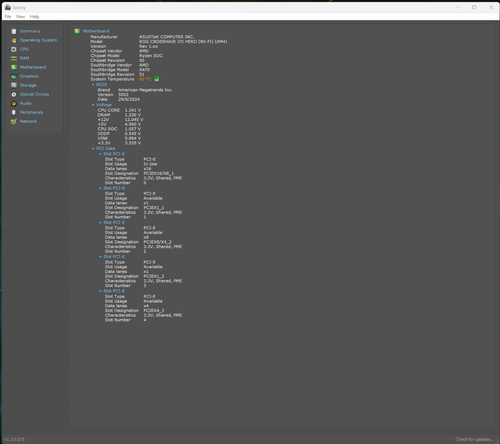The width and height of the screenshot is (500, 444).
Task: Collapse the PCI Data tree
Action: (93, 148)
